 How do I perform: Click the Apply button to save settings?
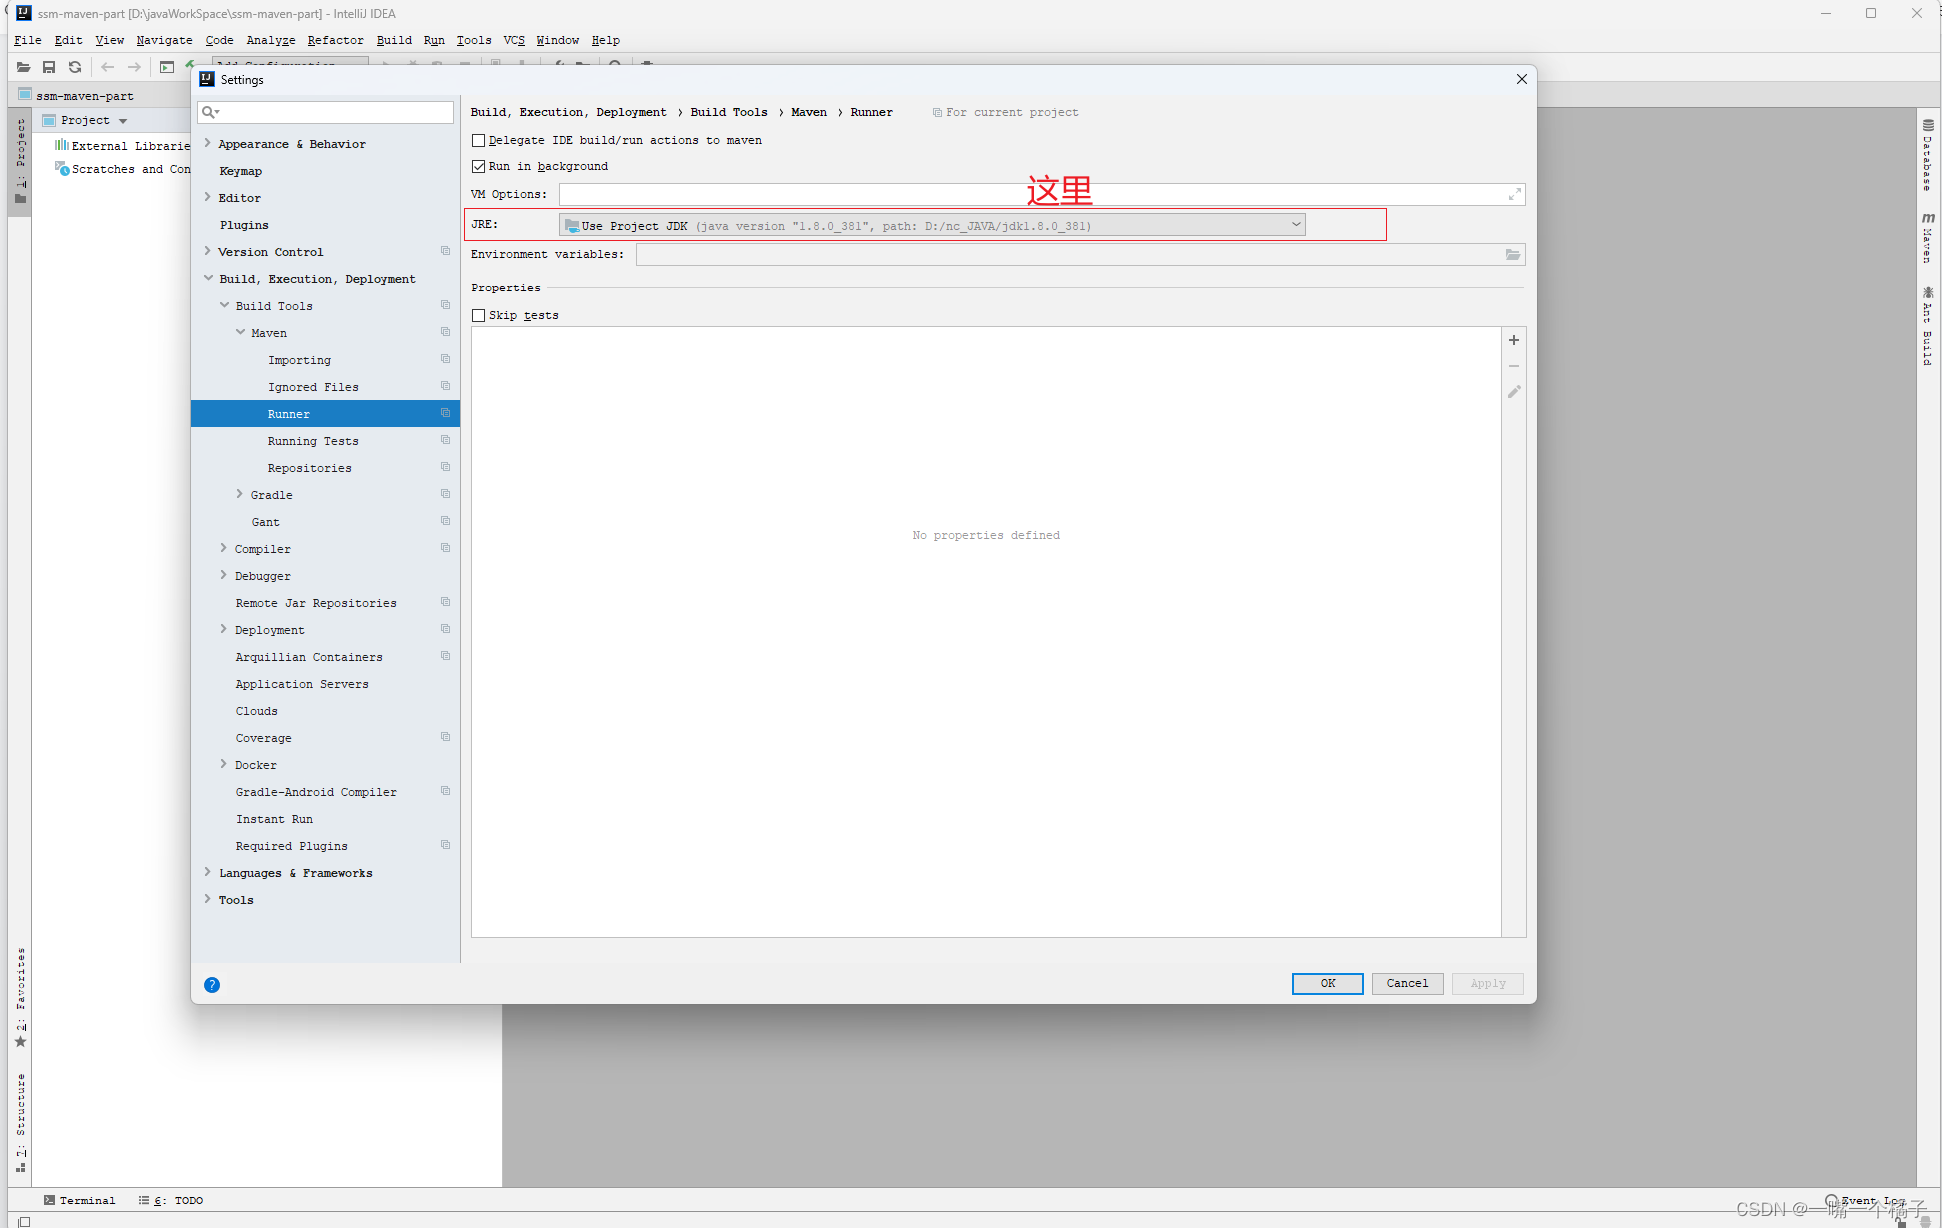click(1487, 982)
